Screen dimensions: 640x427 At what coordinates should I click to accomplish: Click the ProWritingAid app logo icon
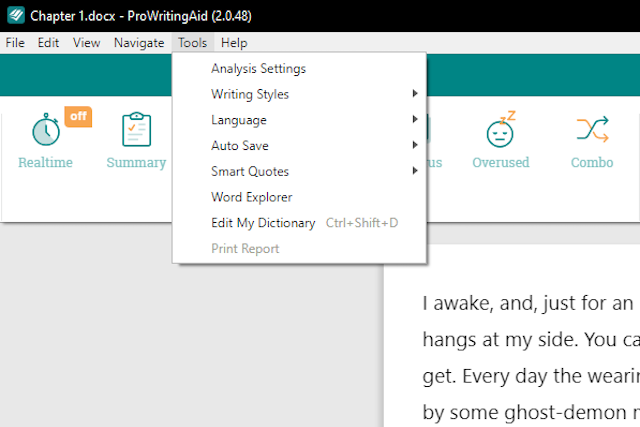coord(16,16)
